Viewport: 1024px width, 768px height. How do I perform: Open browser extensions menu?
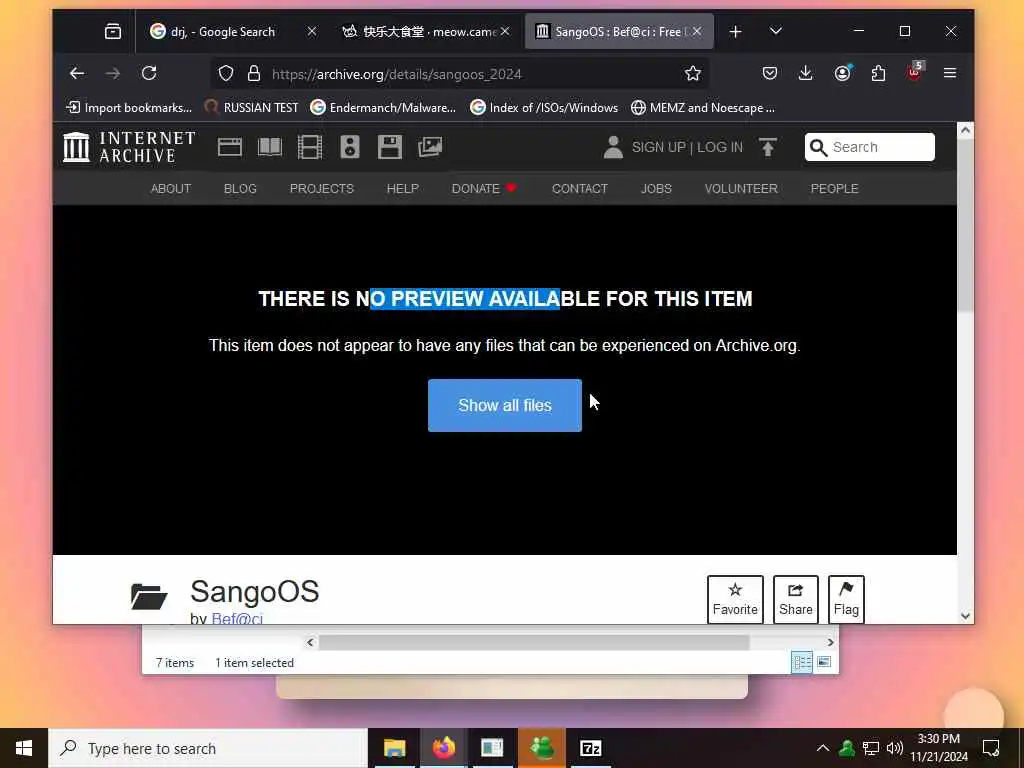coord(878,73)
